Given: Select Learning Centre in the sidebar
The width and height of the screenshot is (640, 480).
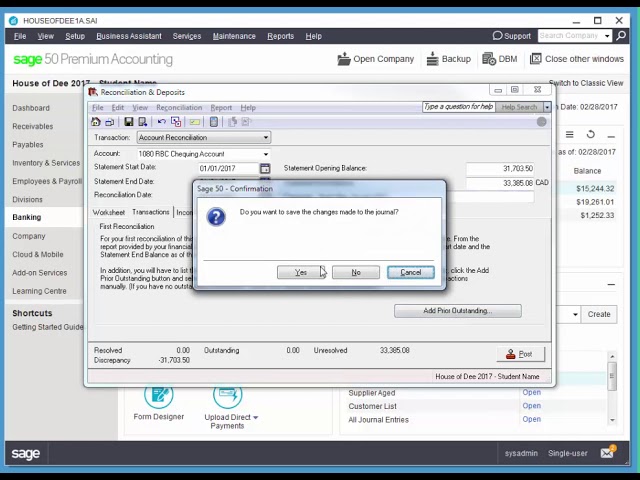Looking at the screenshot, I should 39,291.
